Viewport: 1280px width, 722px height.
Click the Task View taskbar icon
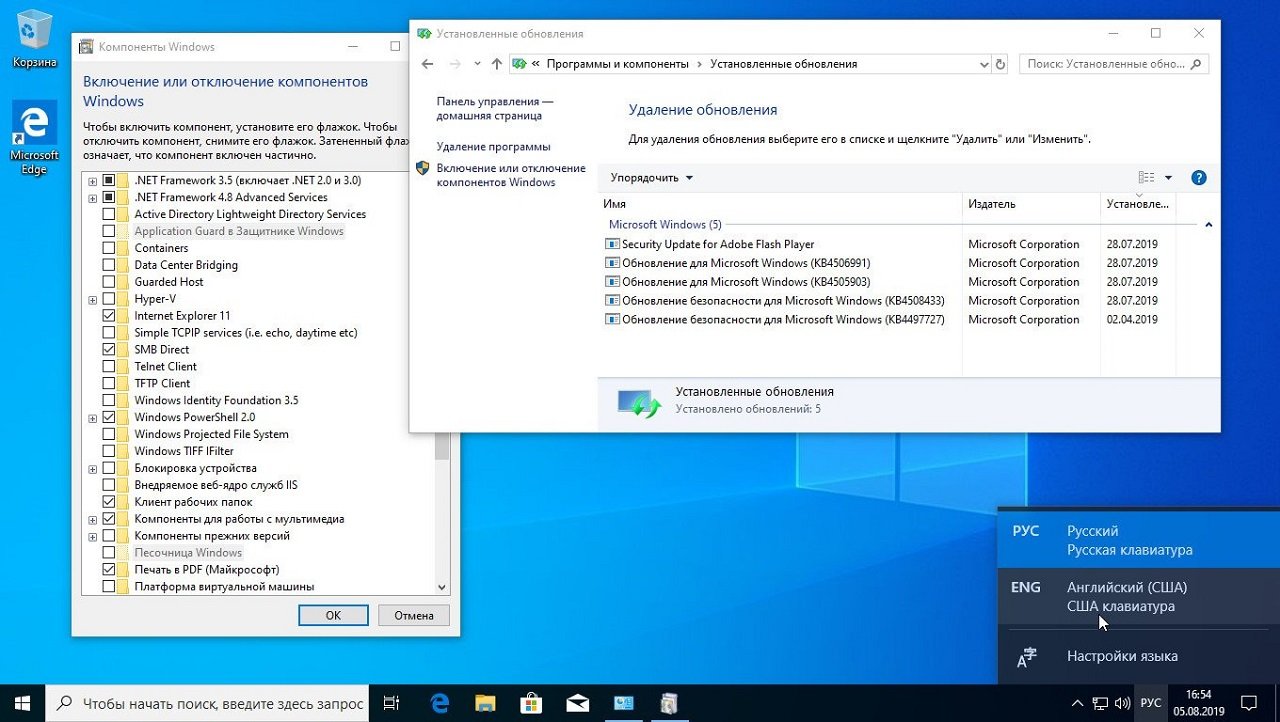(x=392, y=703)
